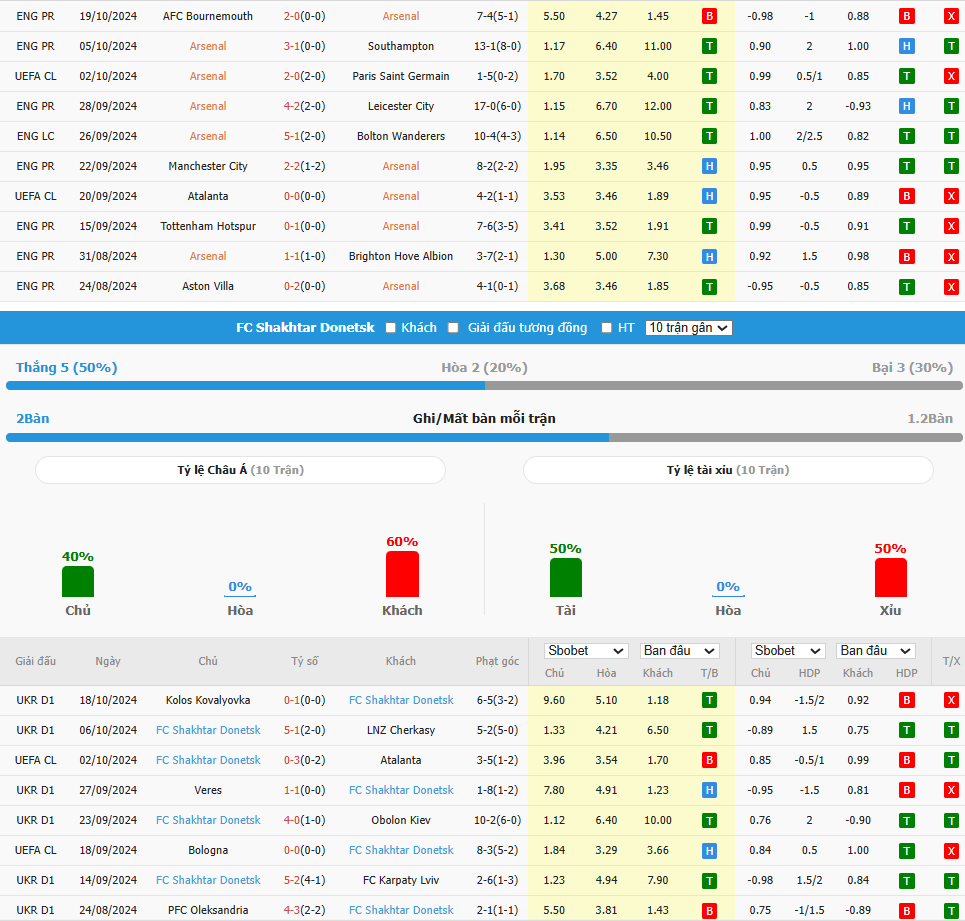Click red B handicap badge in Brighton Hove Albion row
The width and height of the screenshot is (965, 921).
click(x=907, y=257)
